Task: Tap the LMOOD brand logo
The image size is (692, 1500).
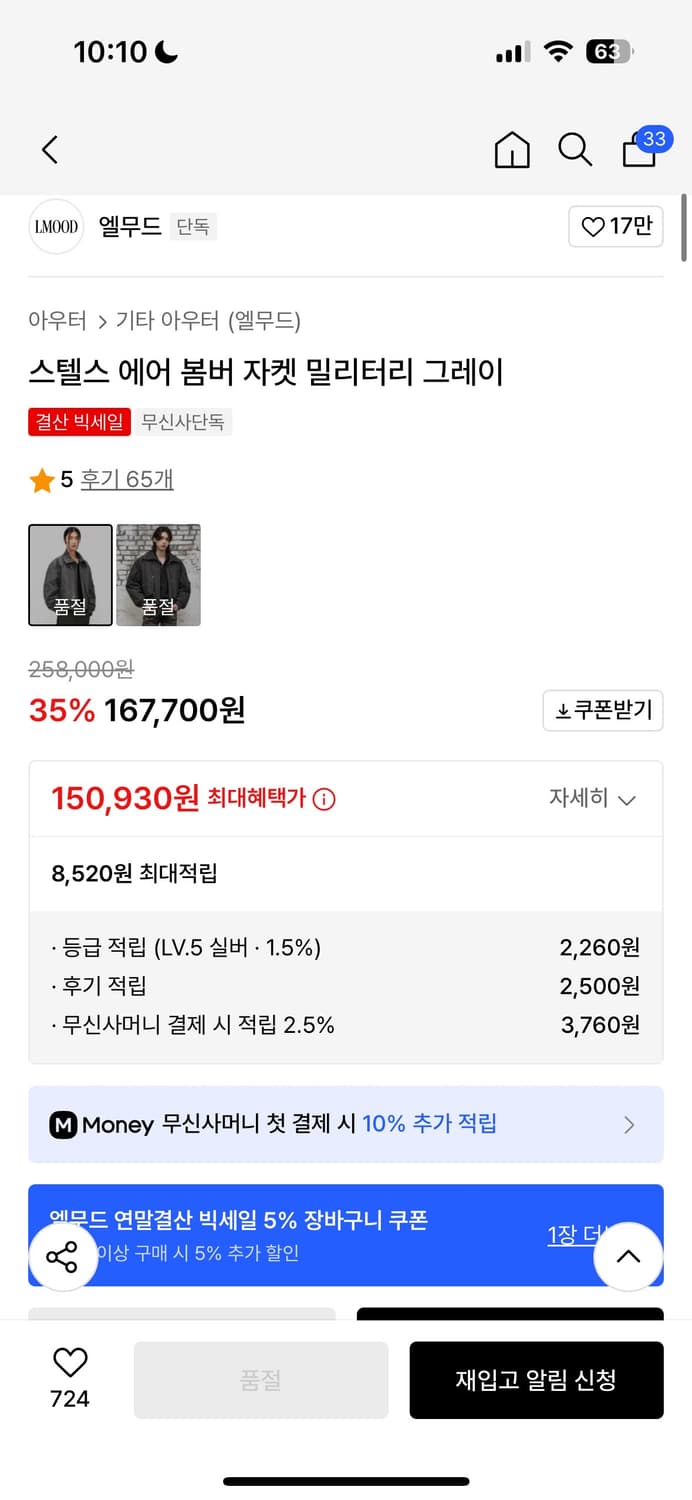Action: pos(56,227)
